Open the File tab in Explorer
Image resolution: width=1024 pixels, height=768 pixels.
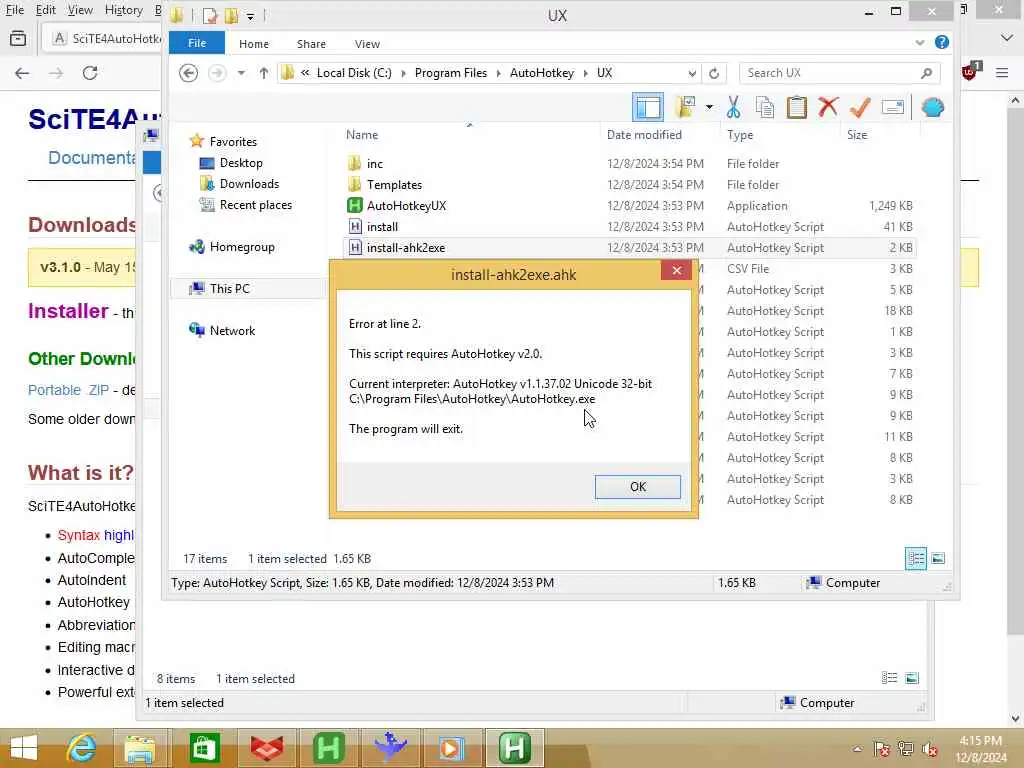[197, 43]
